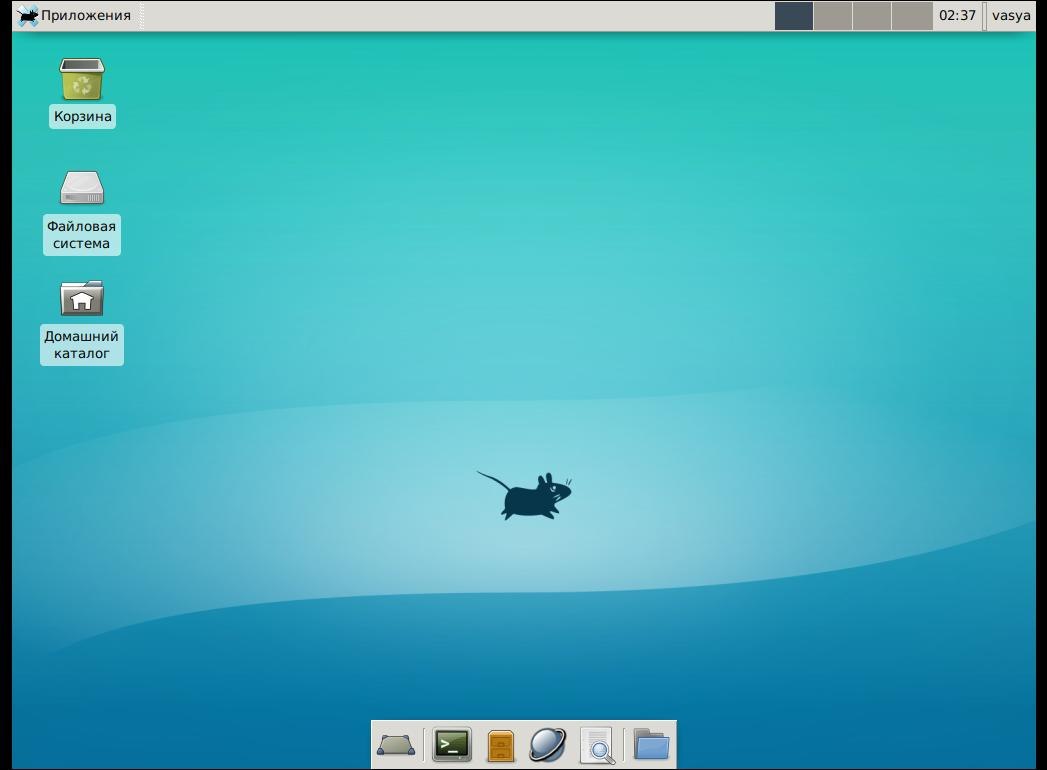Select the Корзина trash icon
The width and height of the screenshot is (1047, 770).
point(82,79)
